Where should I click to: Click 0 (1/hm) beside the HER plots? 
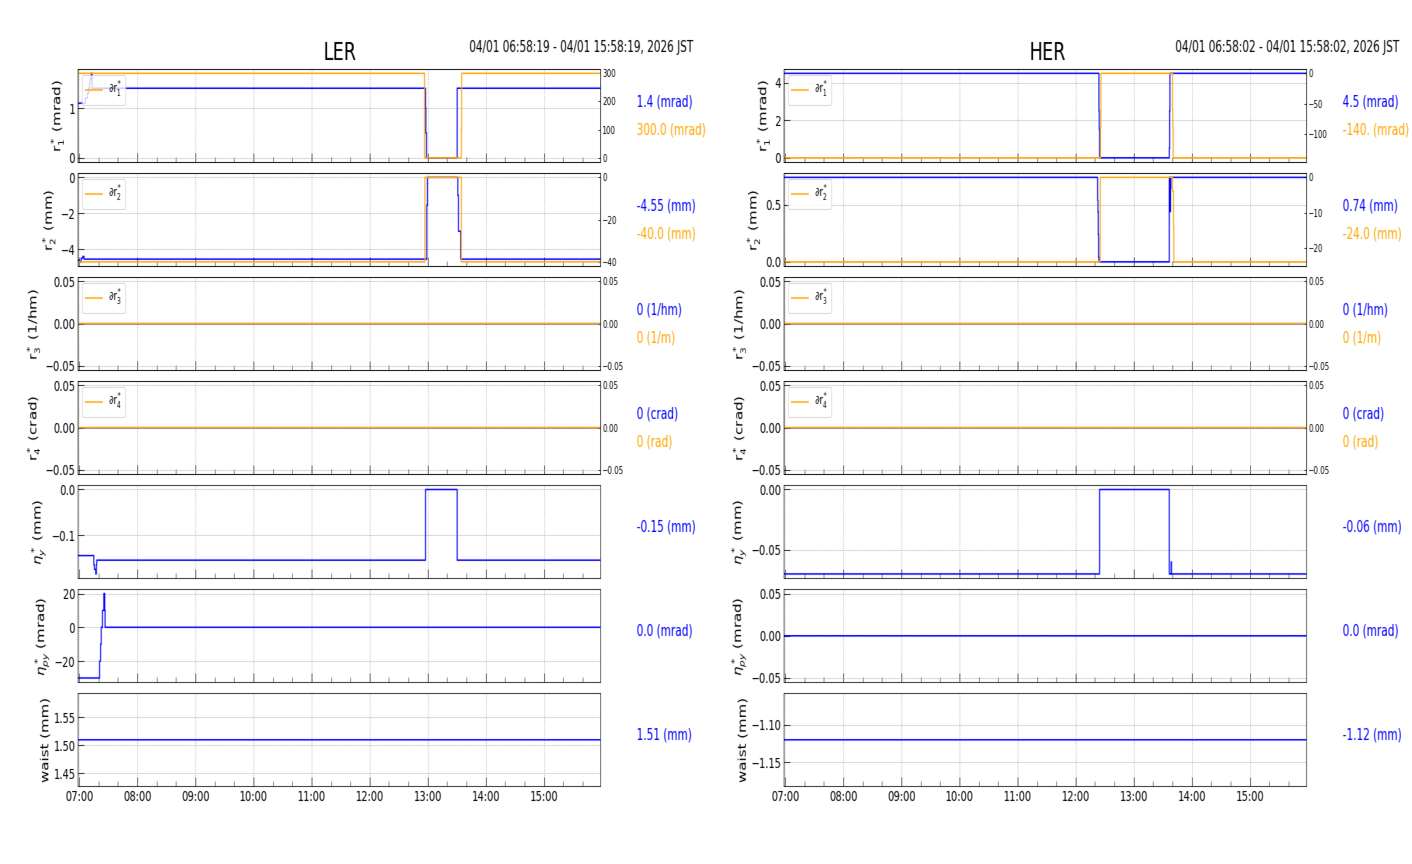click(1365, 310)
